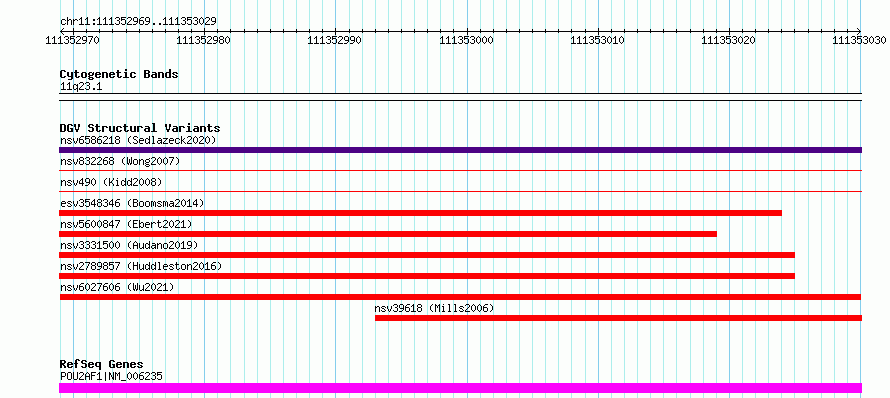Select the red nsv3331500 variant bar
Screen dimensions: 890x398
click(427, 255)
